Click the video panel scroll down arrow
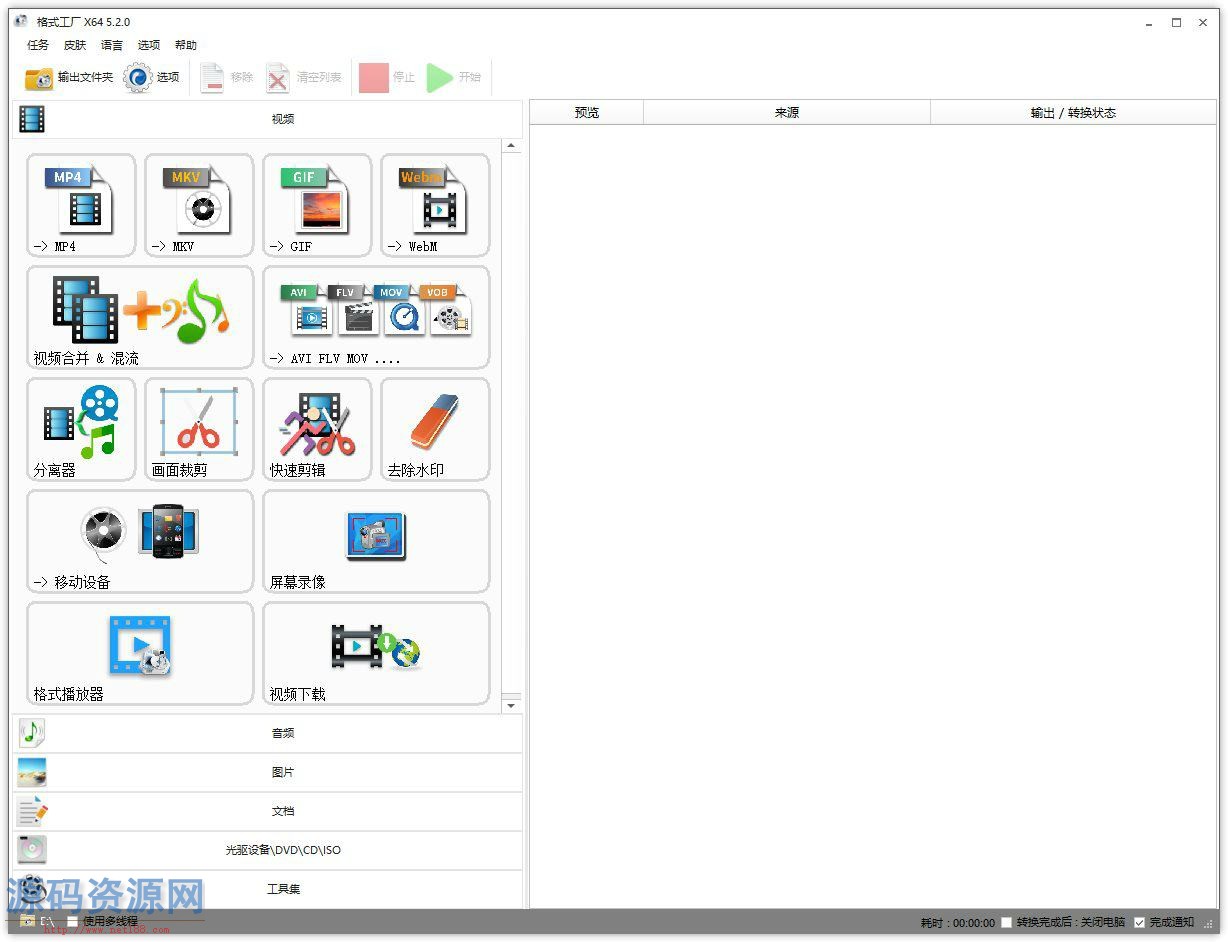Image resolution: width=1228 pixels, height=942 pixels. click(x=511, y=706)
